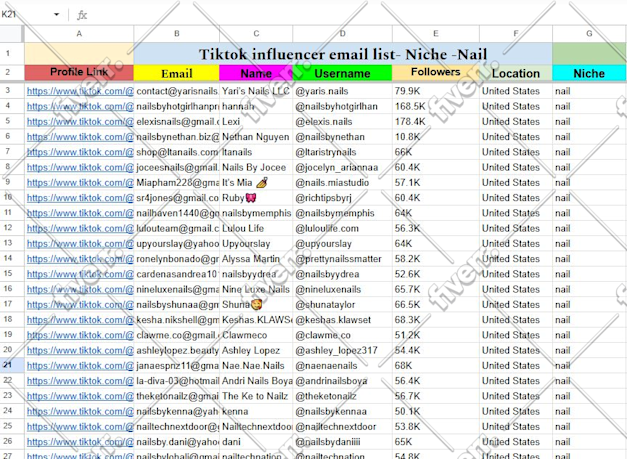Screen dimensions: 627x459
Task: Click the 'Followers' header cell
Action: point(435,73)
